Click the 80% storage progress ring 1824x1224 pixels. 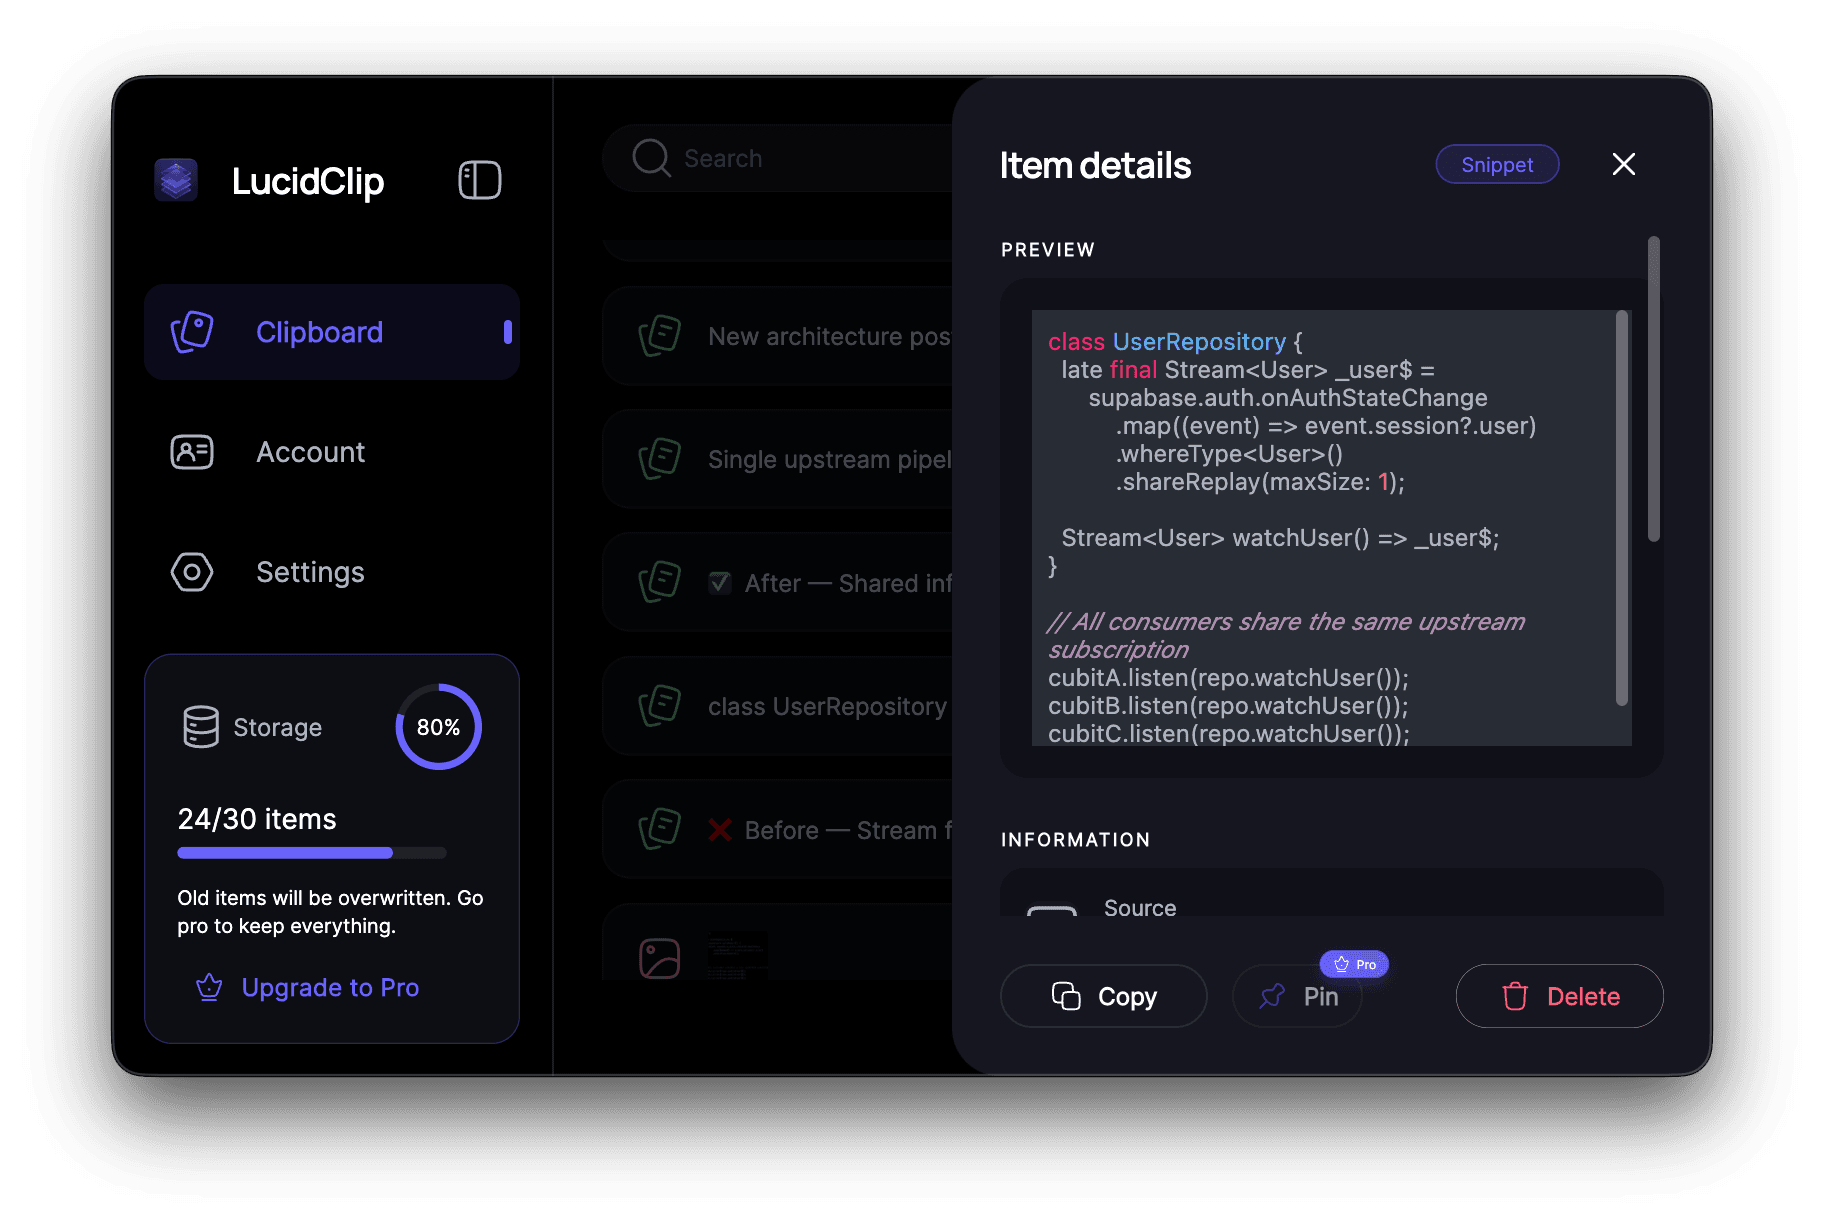pyautogui.click(x=438, y=727)
